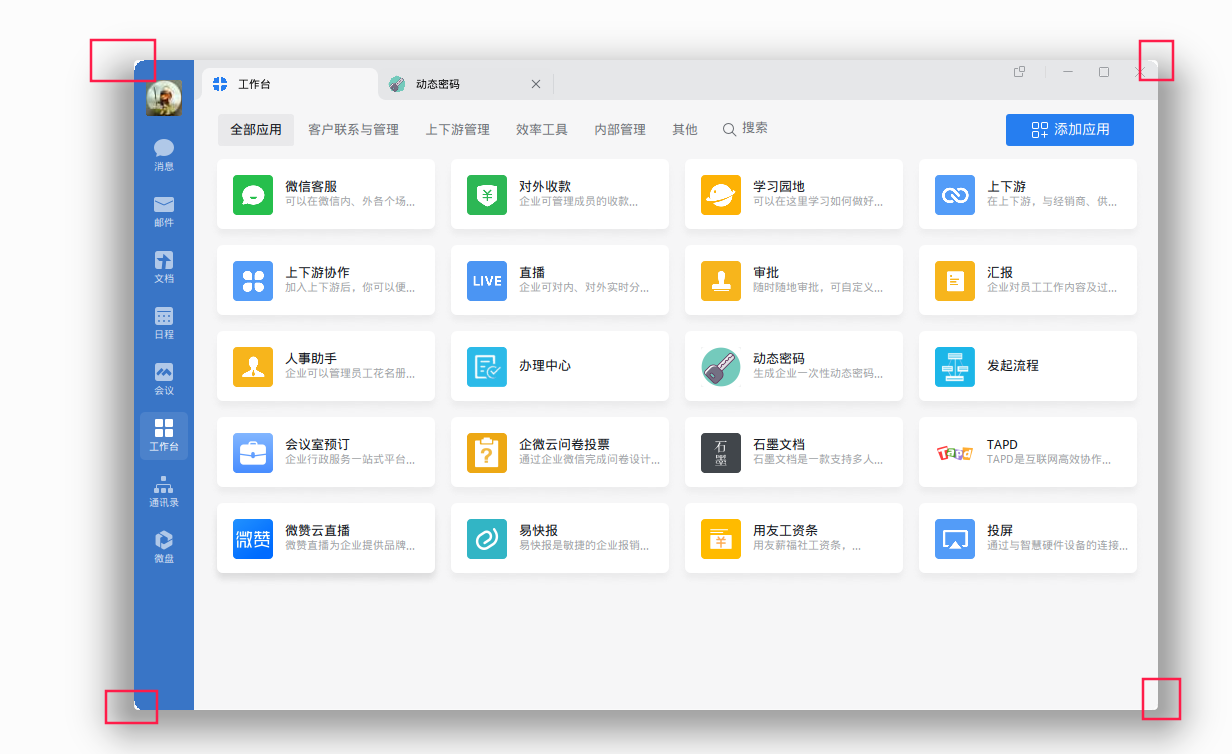Open the 石墨文档 dark icon
The height and width of the screenshot is (754, 1232).
pos(721,453)
